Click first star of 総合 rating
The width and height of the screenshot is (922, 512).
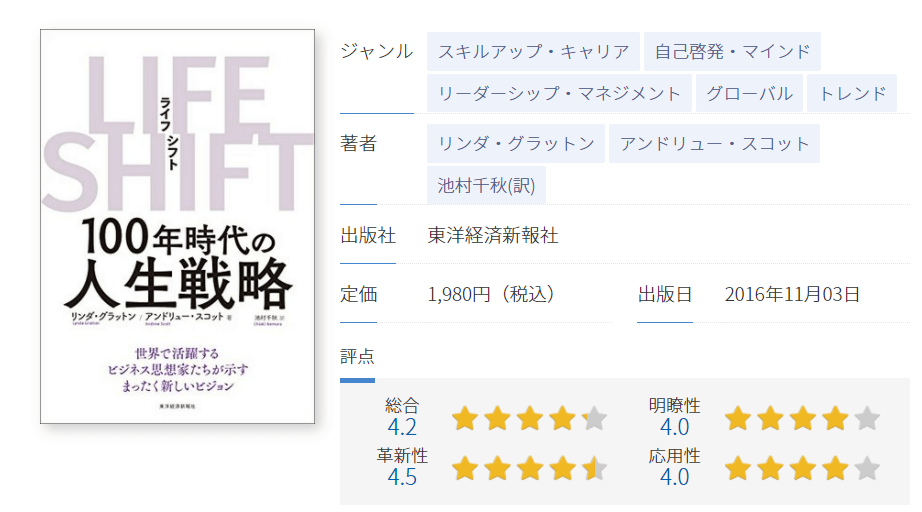pyautogui.click(x=465, y=419)
